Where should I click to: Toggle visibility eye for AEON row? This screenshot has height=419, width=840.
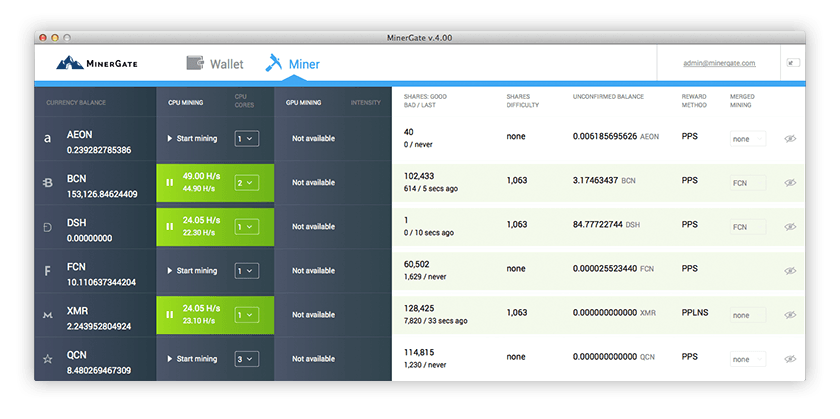click(x=790, y=139)
